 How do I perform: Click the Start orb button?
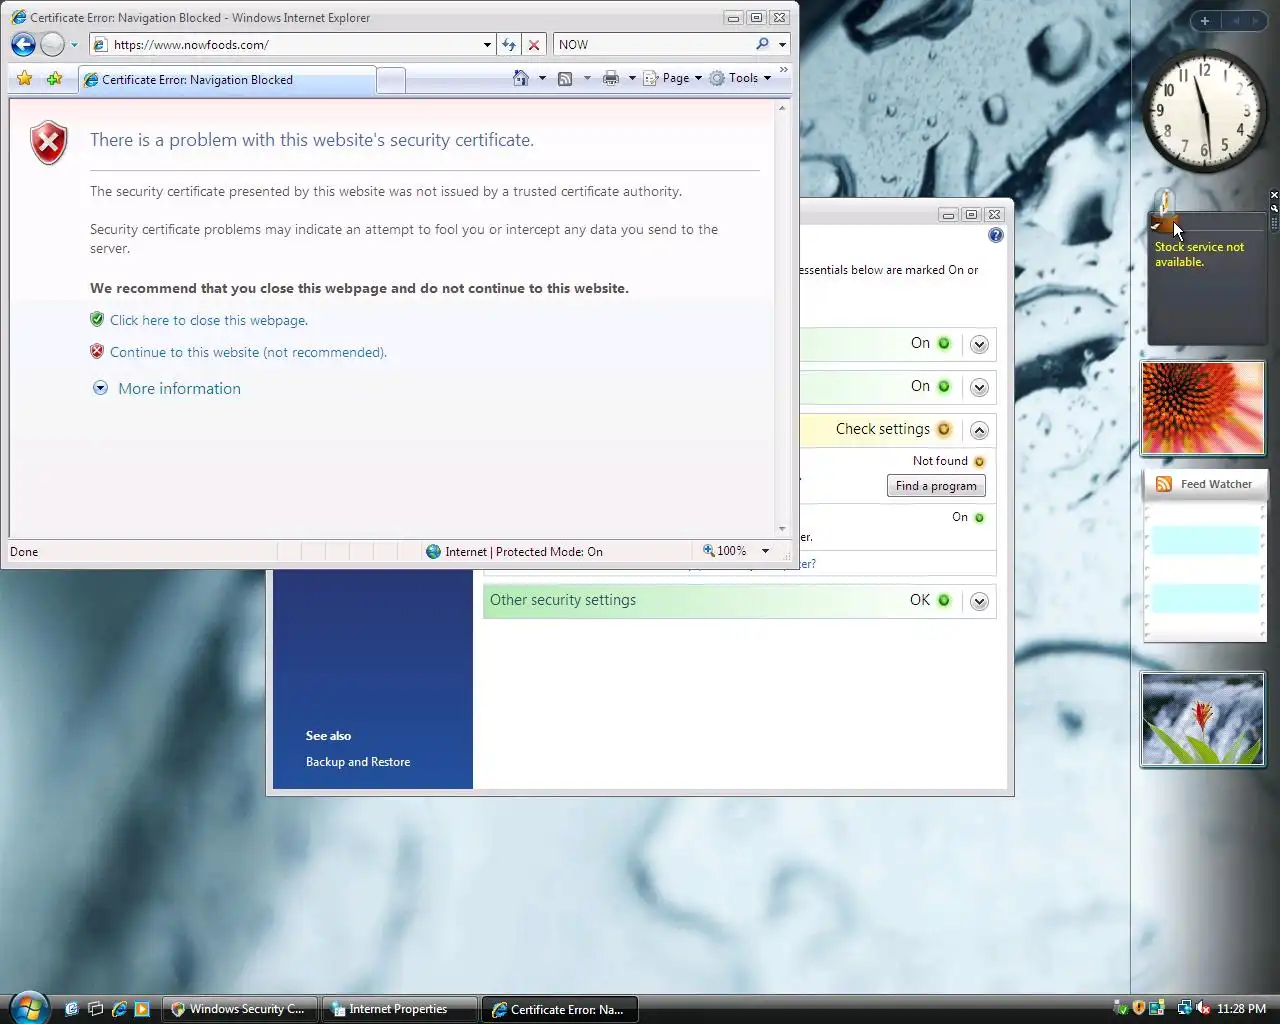28,1007
